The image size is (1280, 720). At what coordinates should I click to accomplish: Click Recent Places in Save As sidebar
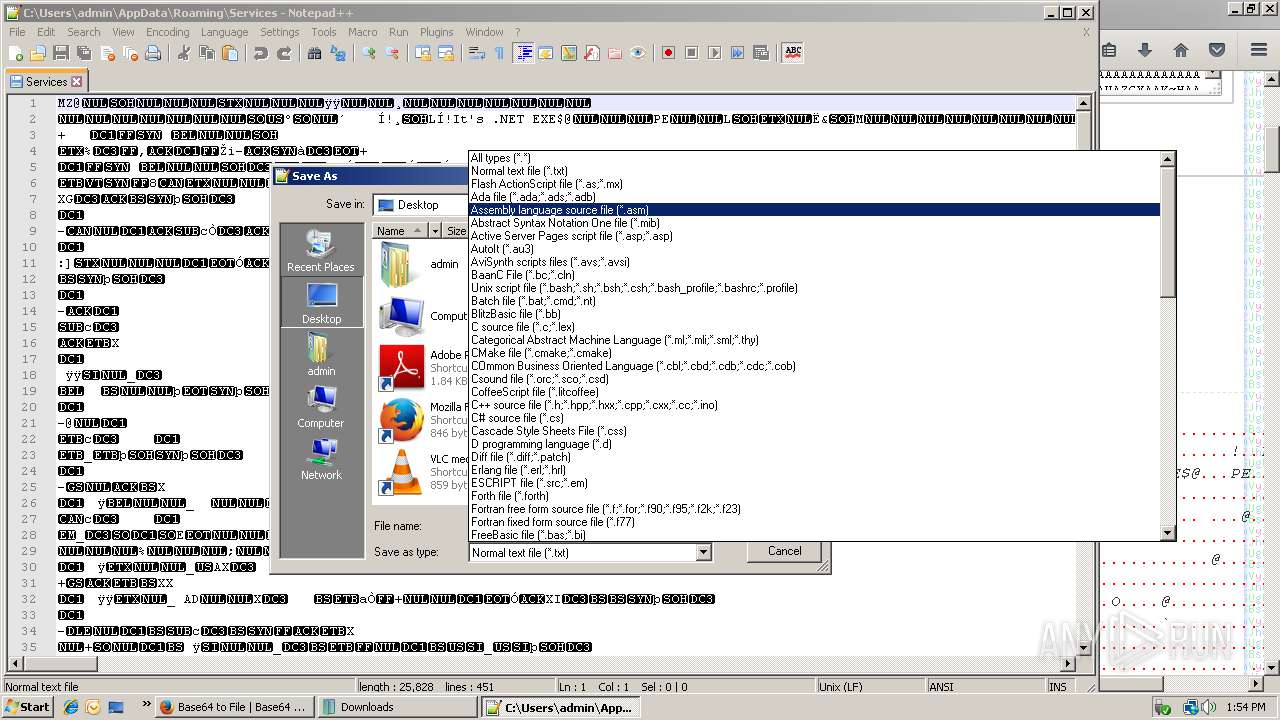(320, 250)
